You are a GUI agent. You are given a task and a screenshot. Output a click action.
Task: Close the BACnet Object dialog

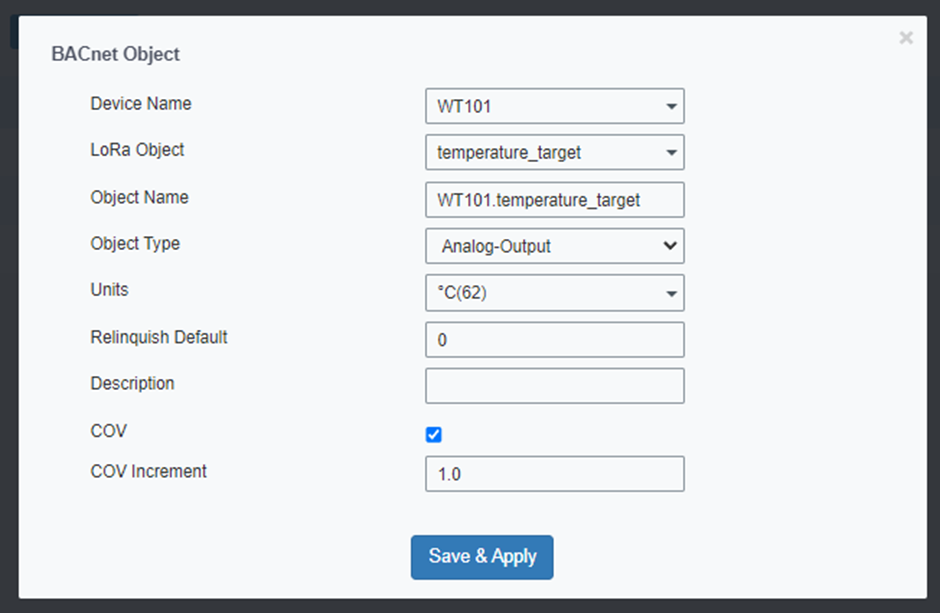point(906,38)
